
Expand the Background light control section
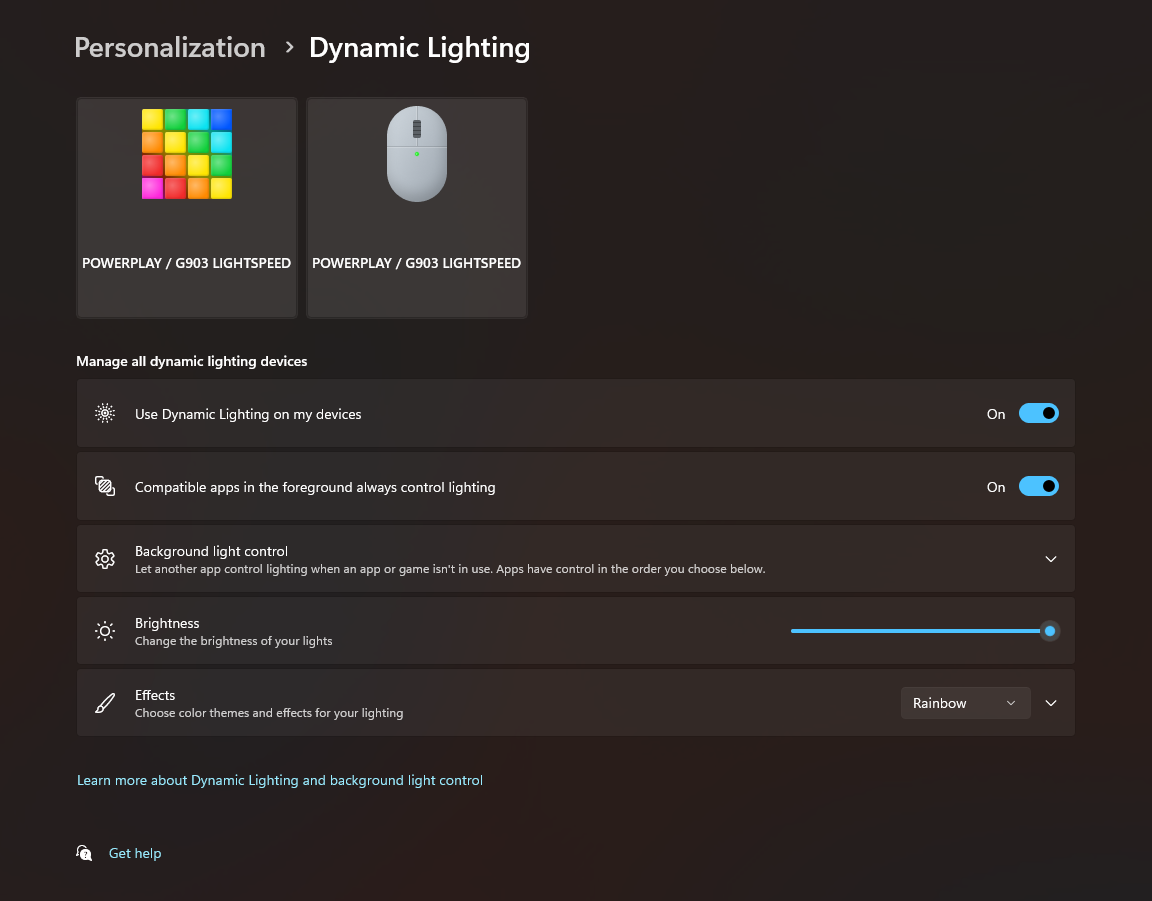coord(1050,559)
